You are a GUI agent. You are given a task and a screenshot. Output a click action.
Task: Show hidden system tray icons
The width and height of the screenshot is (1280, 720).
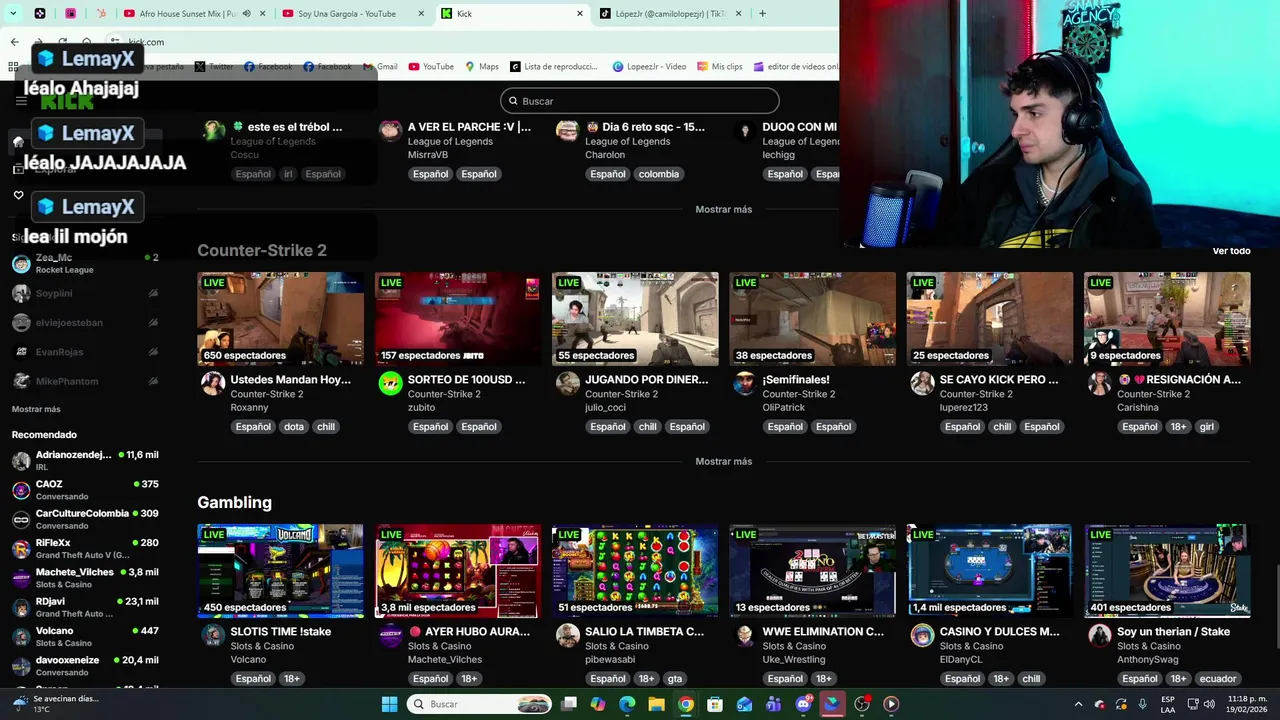tap(1078, 704)
